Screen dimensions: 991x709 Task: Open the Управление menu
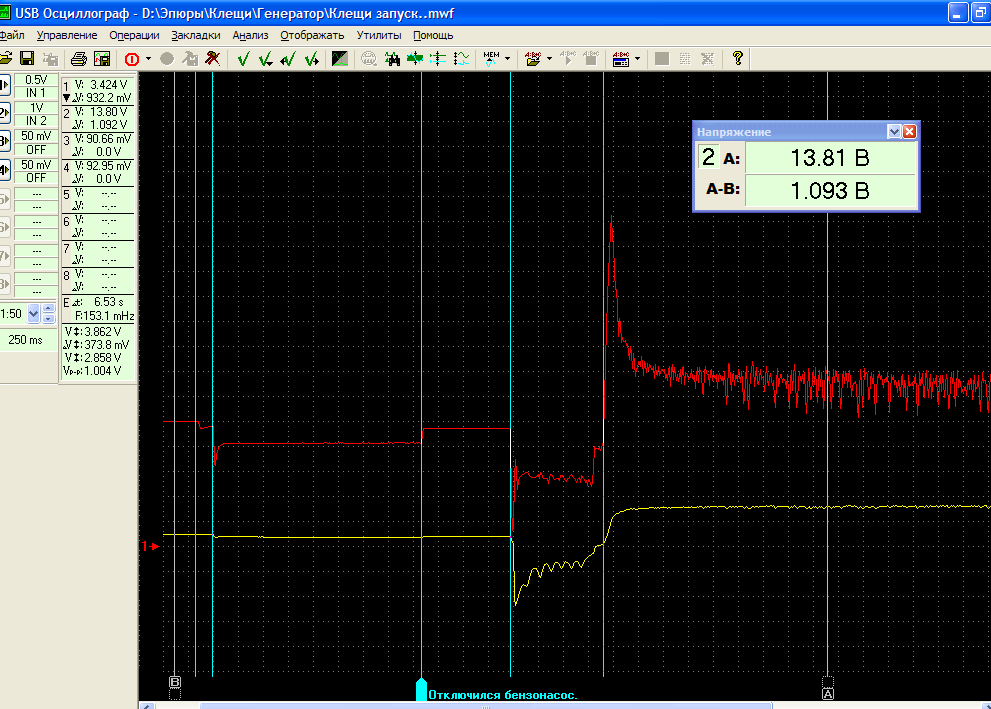[x=67, y=35]
